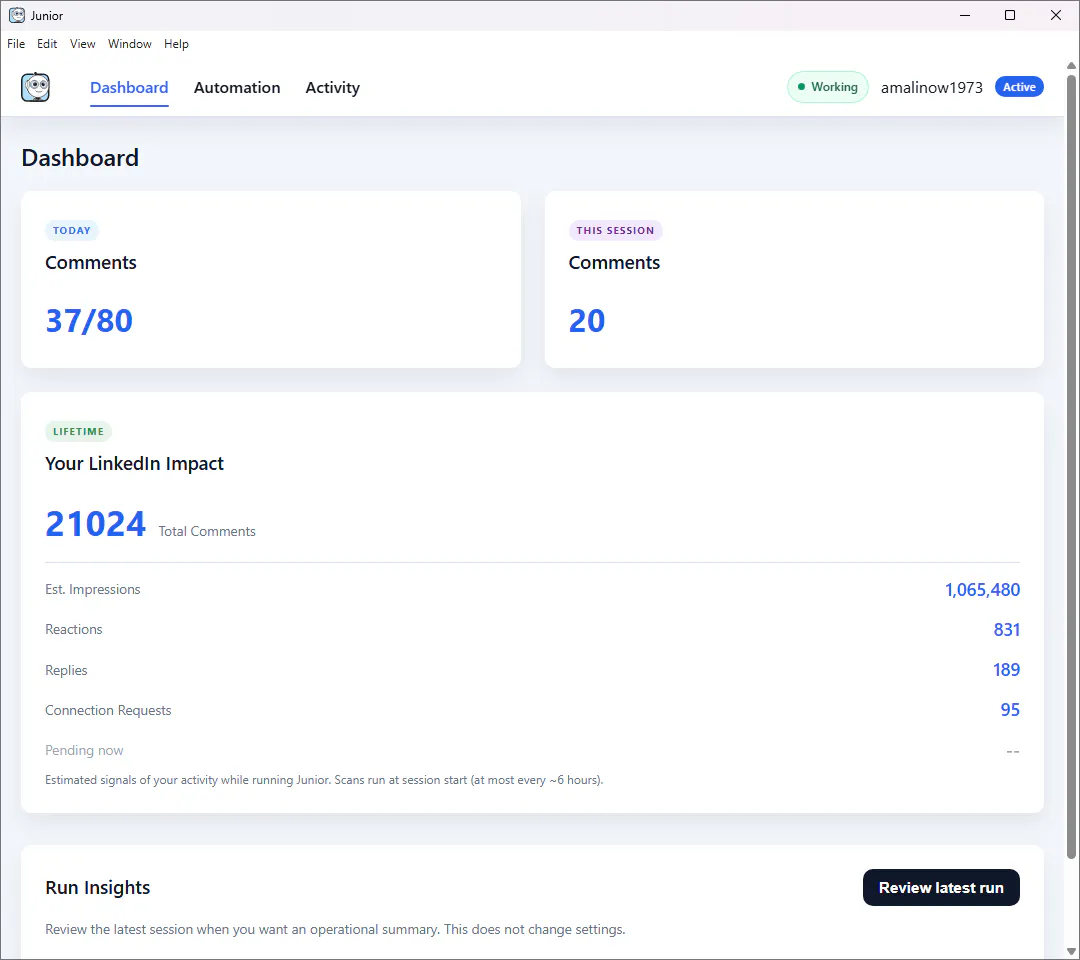Click the Reactions label
This screenshot has width=1080, height=960.
click(73, 629)
